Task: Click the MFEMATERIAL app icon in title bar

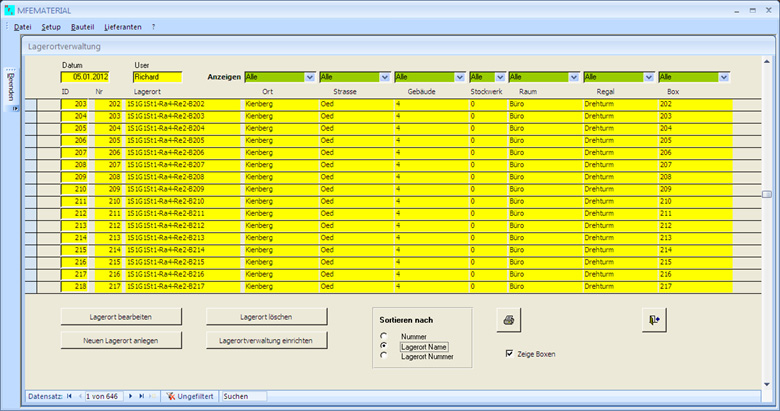Action: (x=10, y=9)
